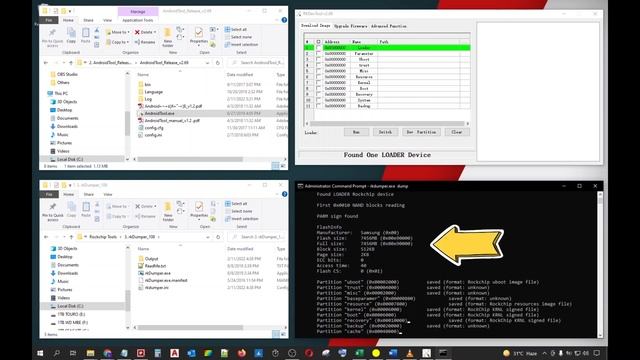Click New folder in AndroidTool Explorer ribbon
Image resolution: width=640 pixels, height=360 pixels.
click(167, 38)
